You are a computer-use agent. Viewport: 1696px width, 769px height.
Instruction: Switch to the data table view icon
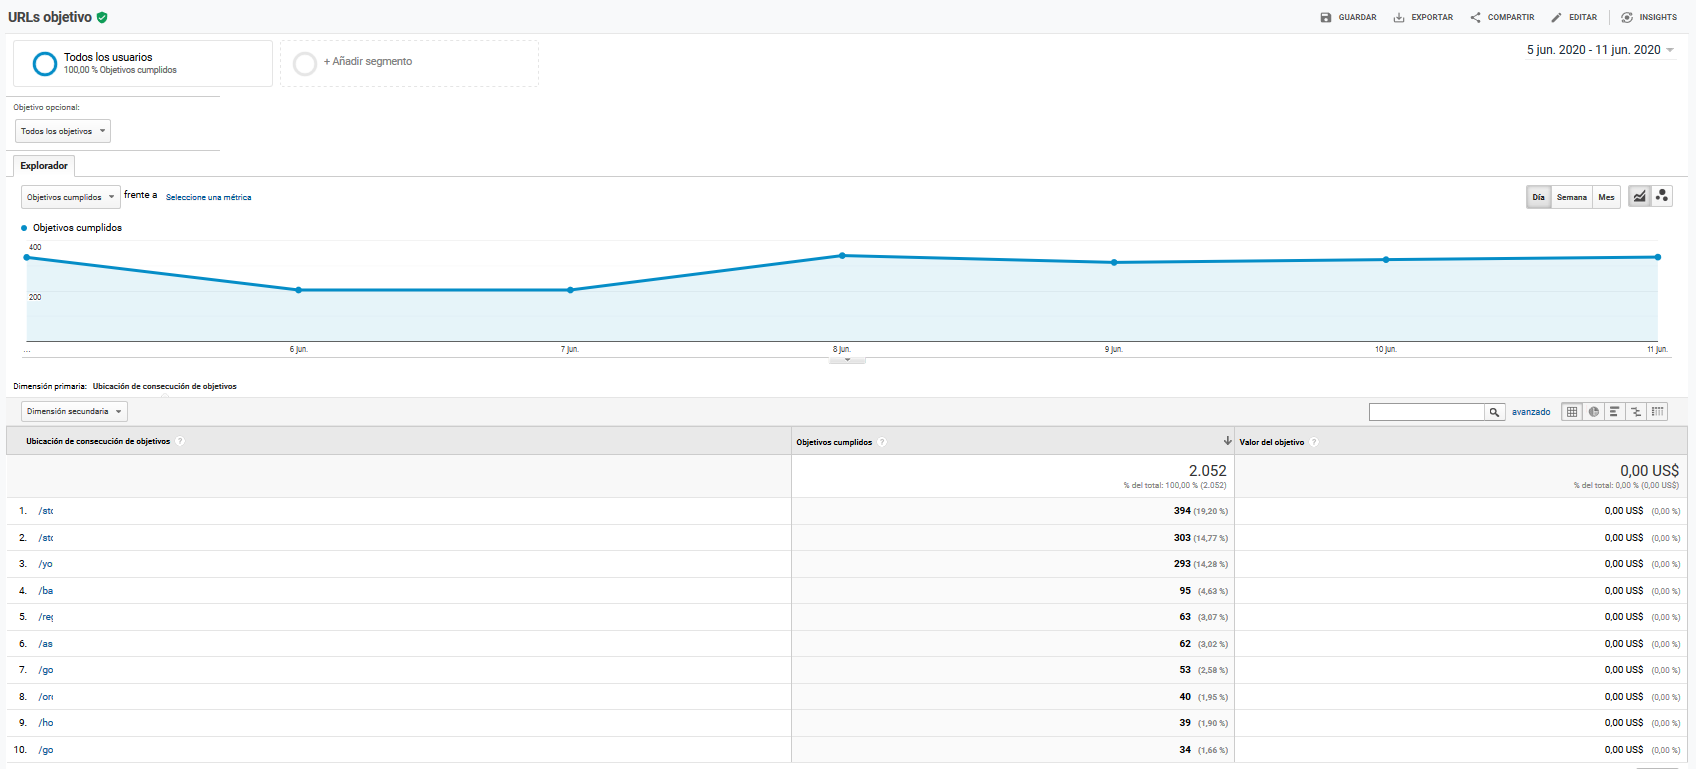point(1572,411)
